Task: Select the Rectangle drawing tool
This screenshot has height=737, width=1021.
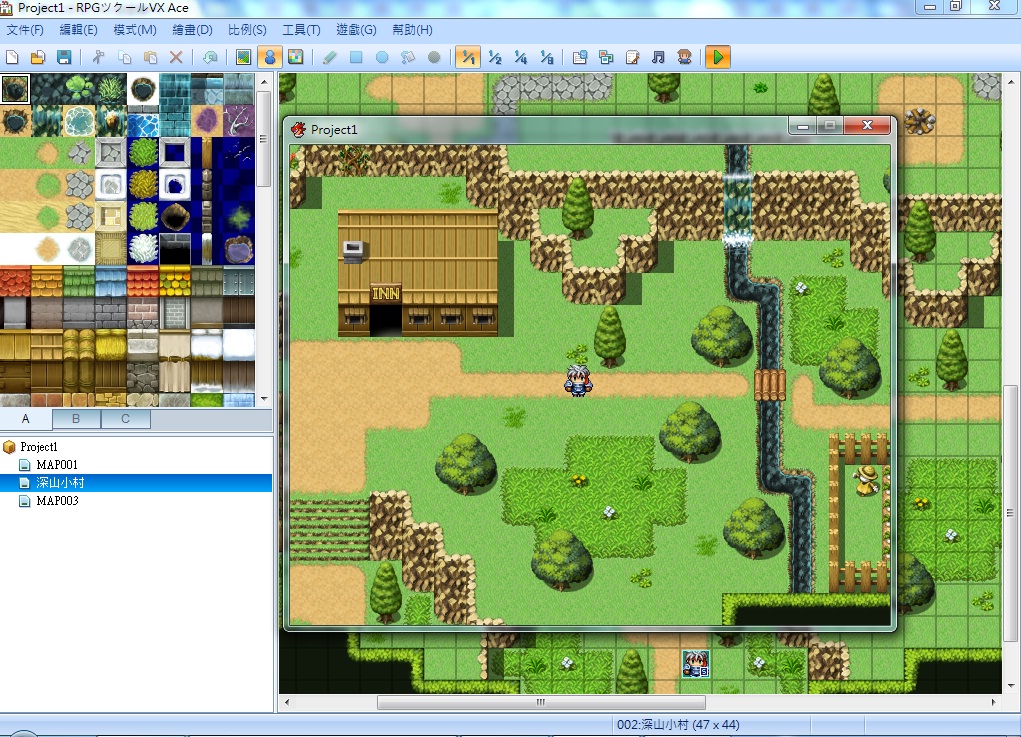Action: pyautogui.click(x=356, y=57)
